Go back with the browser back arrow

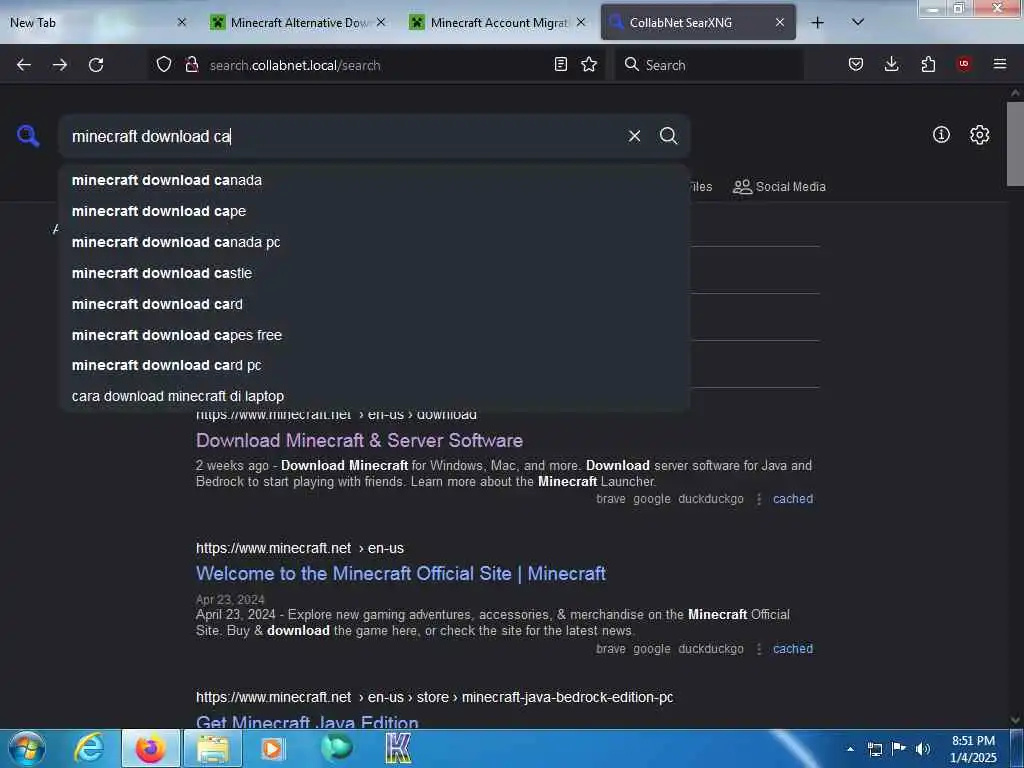[24, 65]
